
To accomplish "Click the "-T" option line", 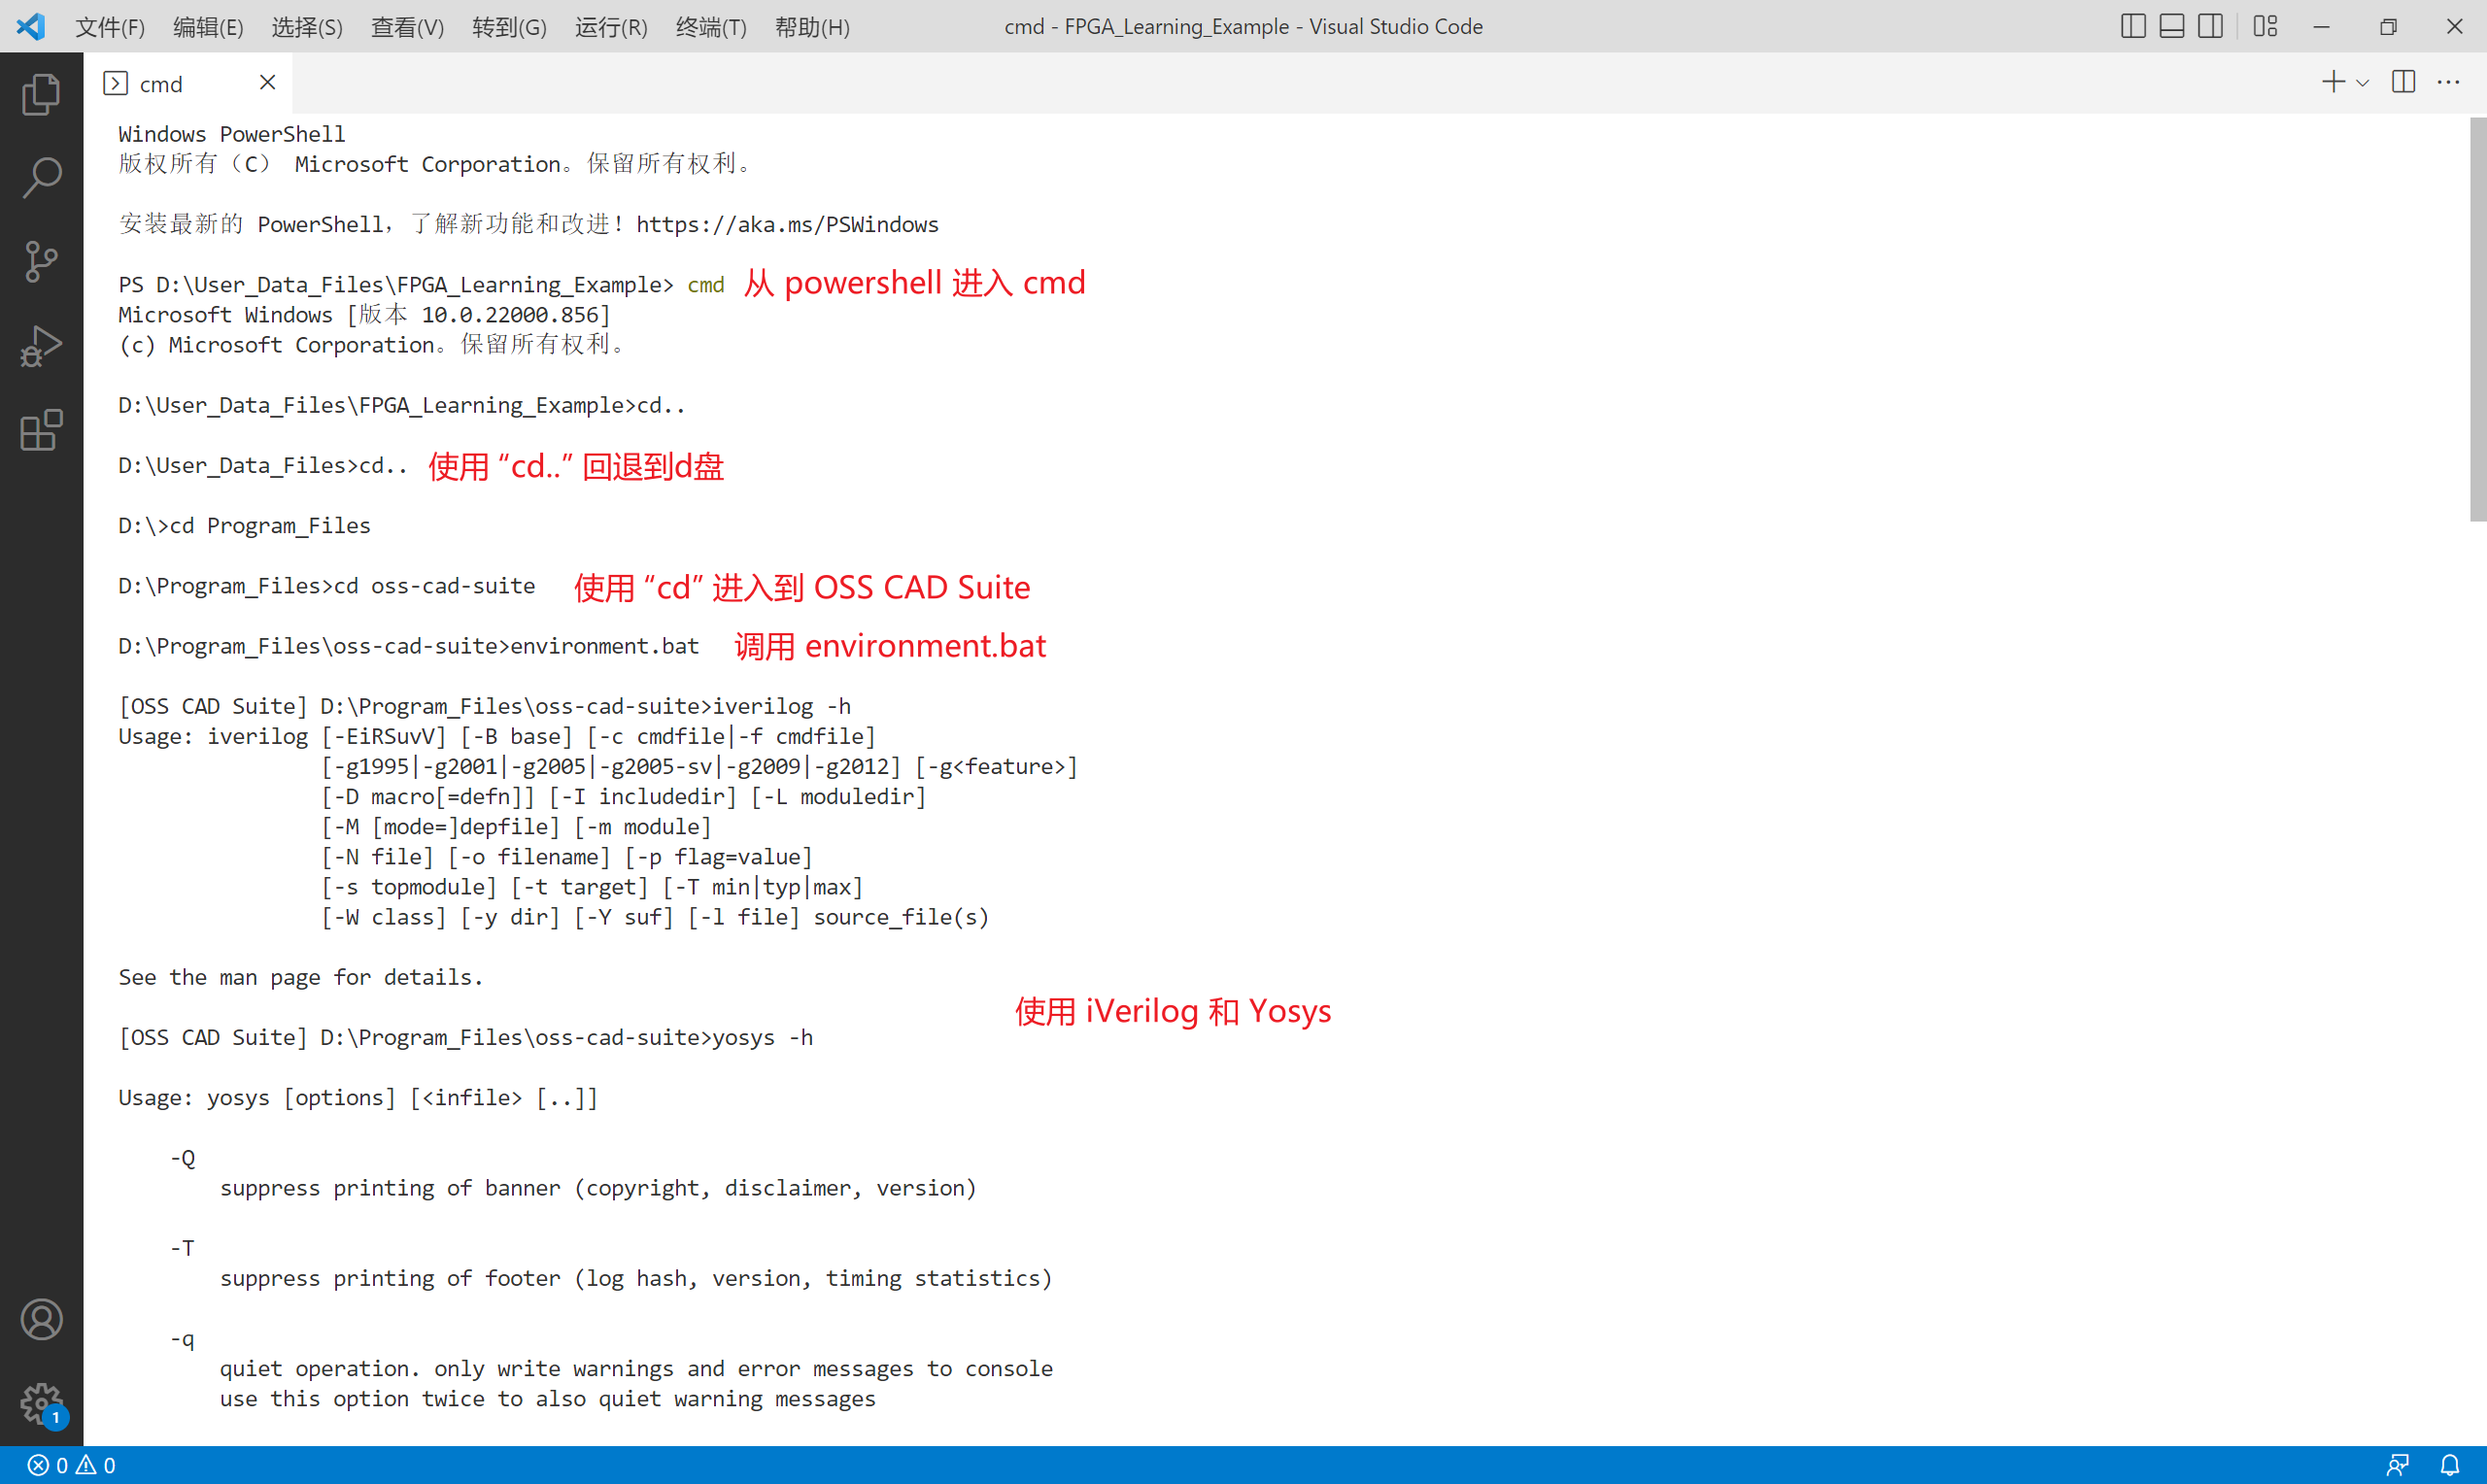I will 182,1248.
